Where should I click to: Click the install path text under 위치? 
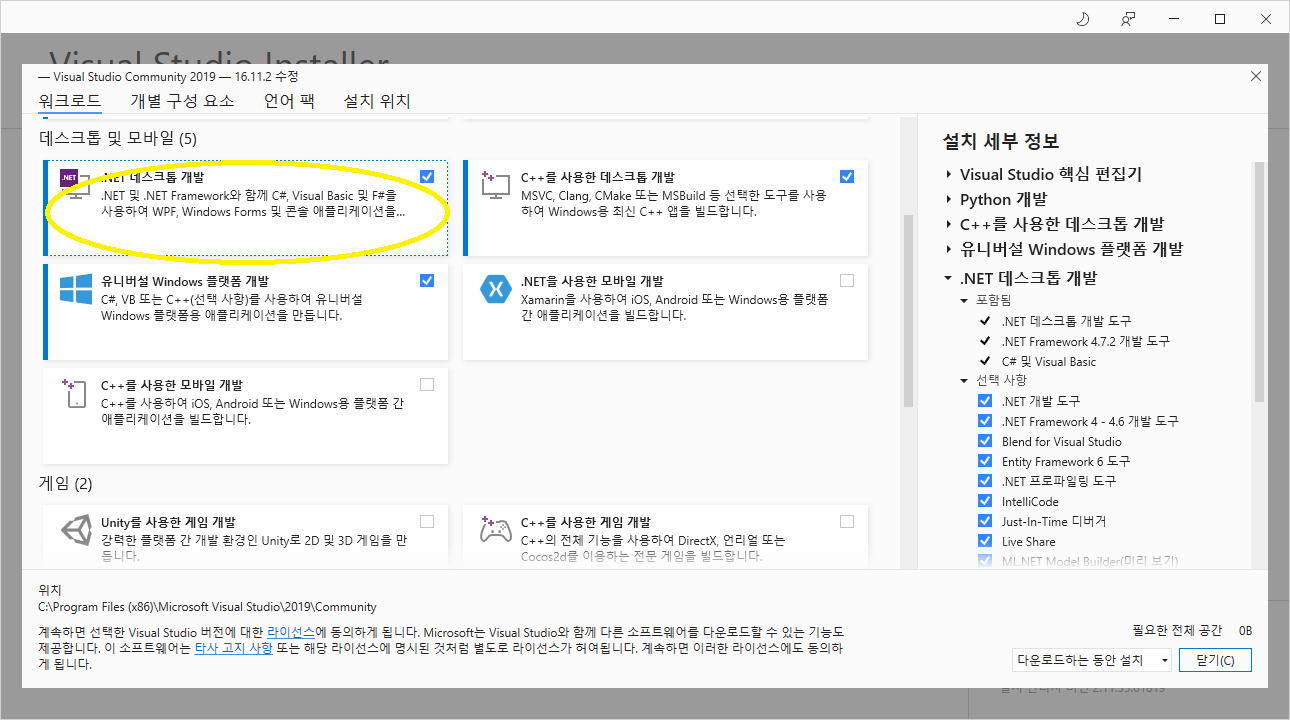pos(207,606)
